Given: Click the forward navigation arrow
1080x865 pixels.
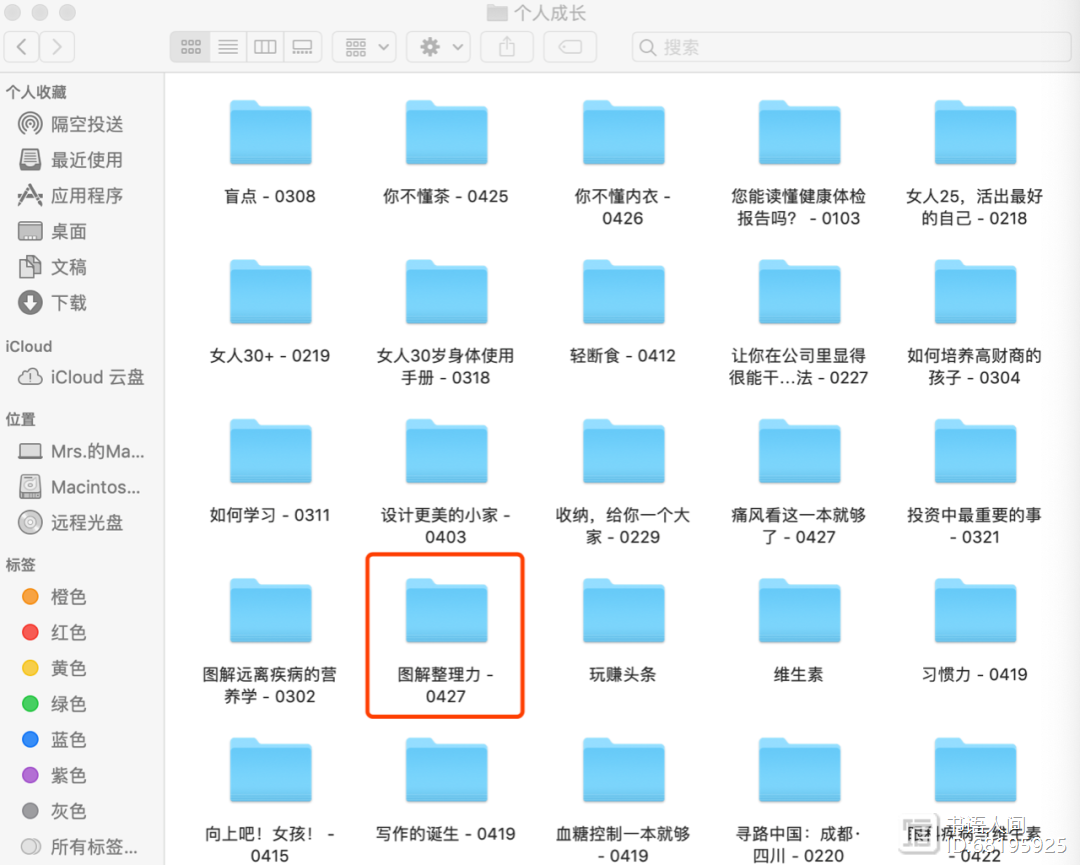Looking at the screenshot, I should click(57, 47).
